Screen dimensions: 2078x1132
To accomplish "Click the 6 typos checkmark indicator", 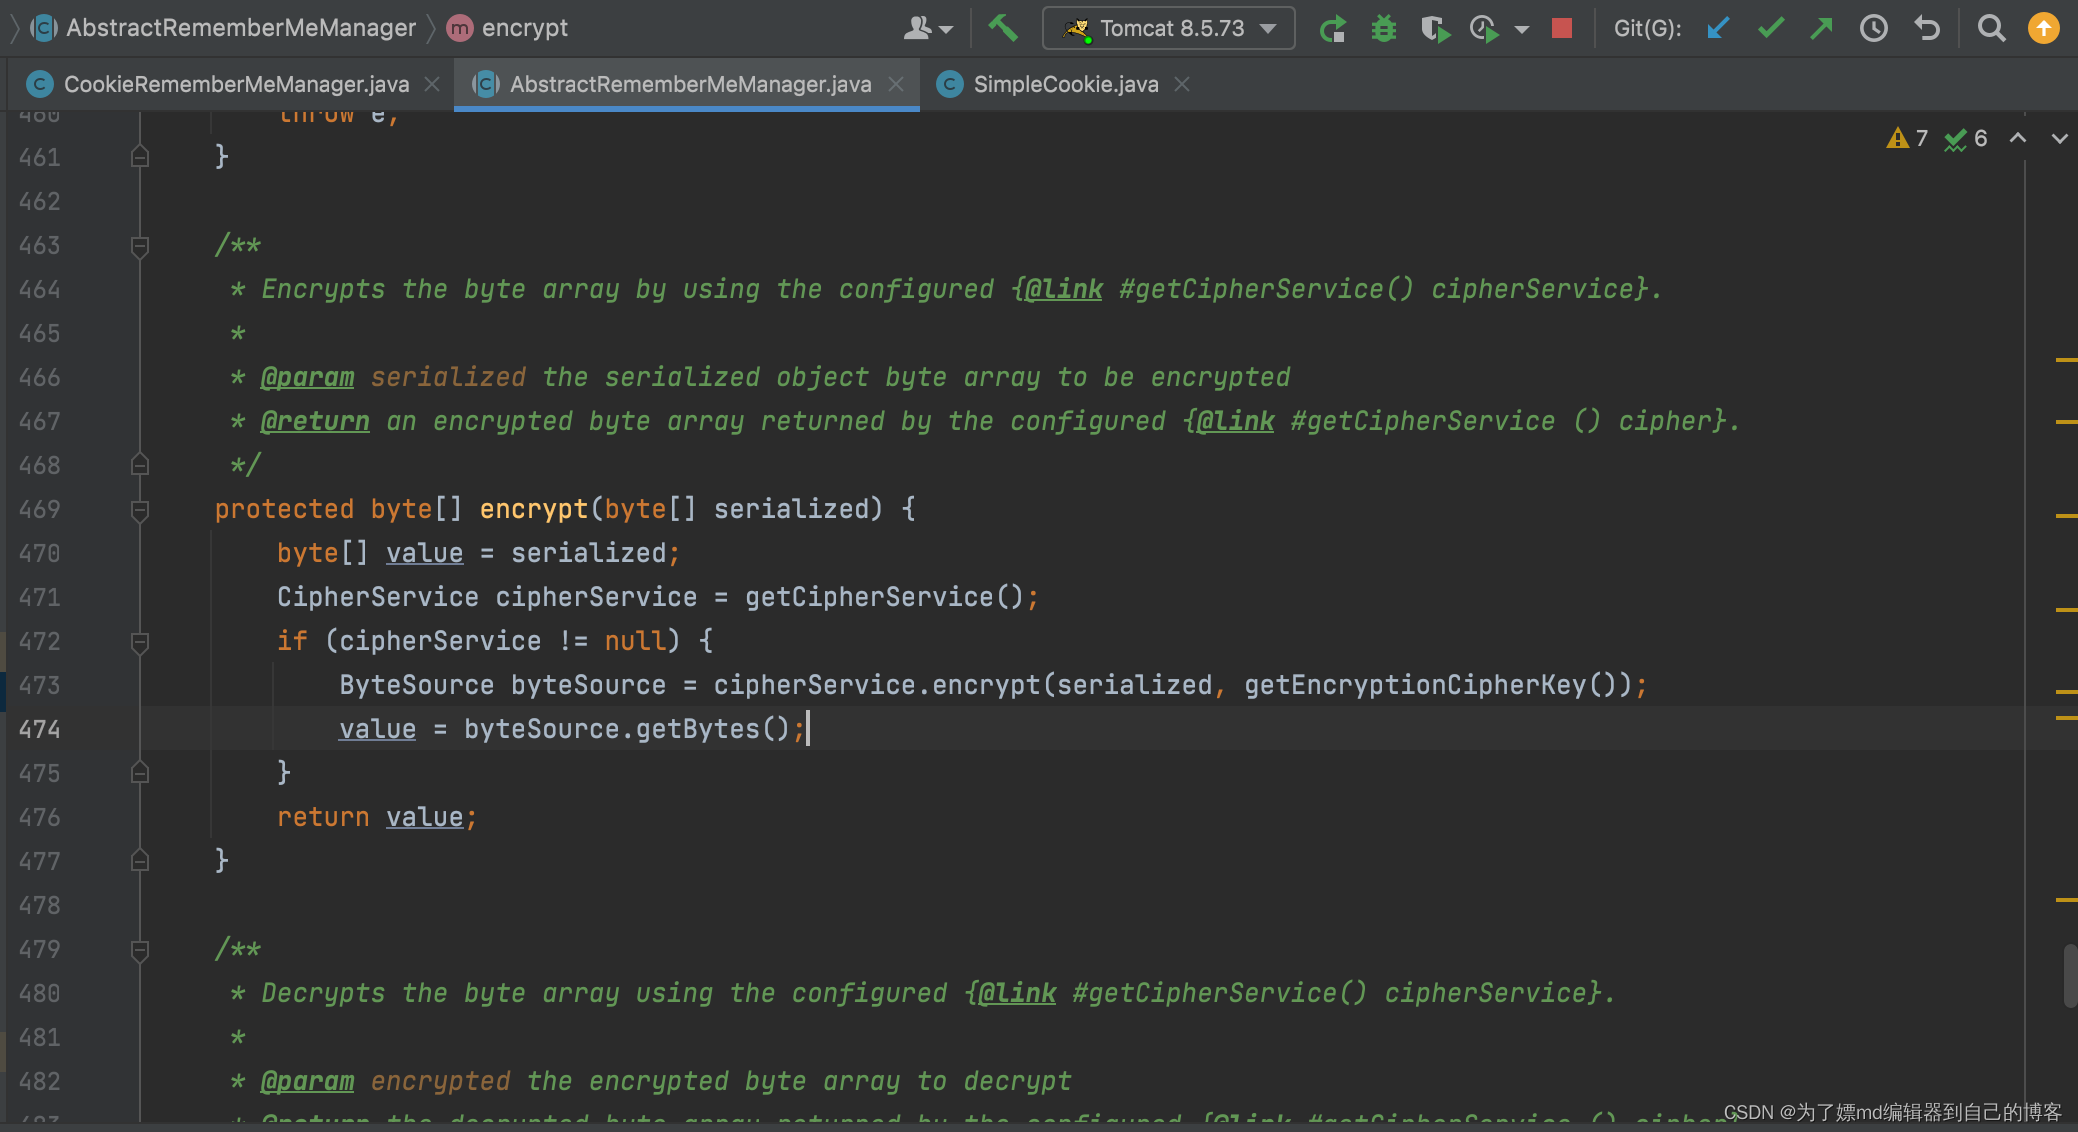I will 1966,138.
